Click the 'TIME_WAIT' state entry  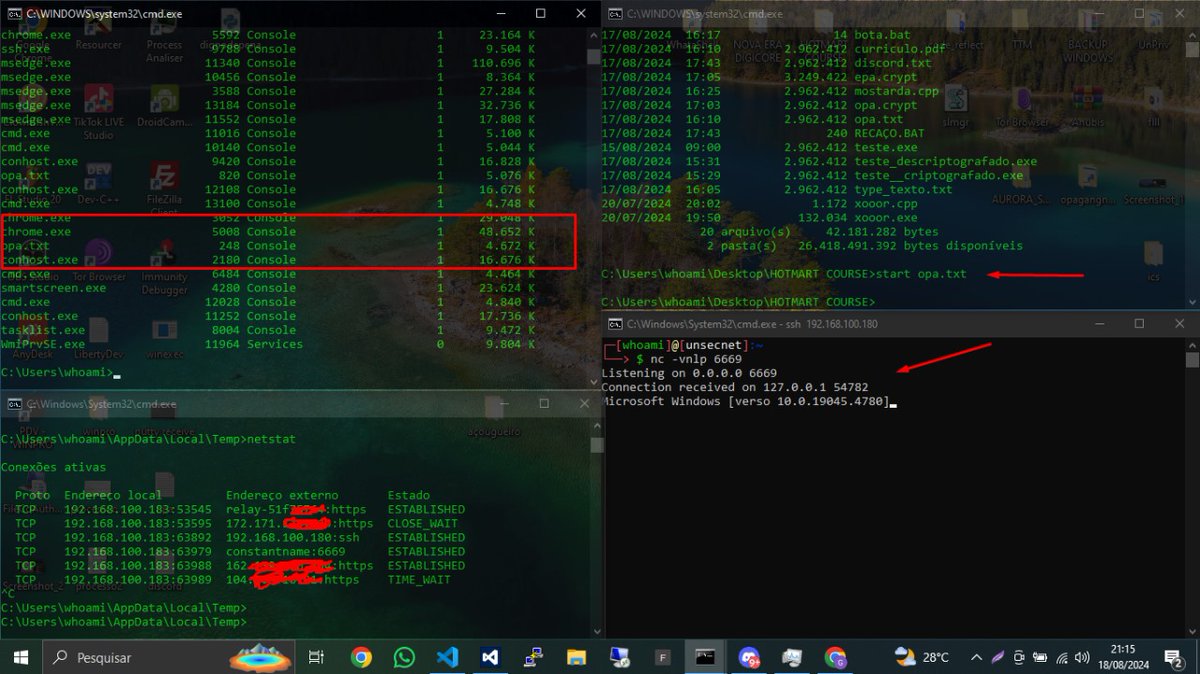419,579
